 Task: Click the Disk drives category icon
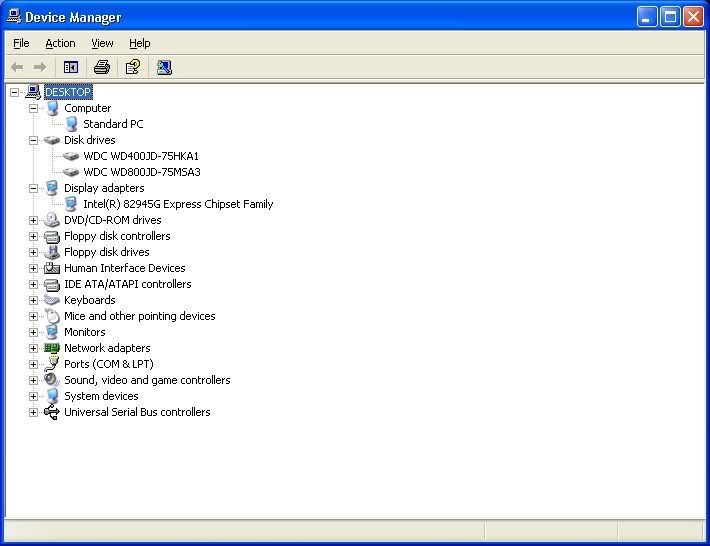click(52, 140)
